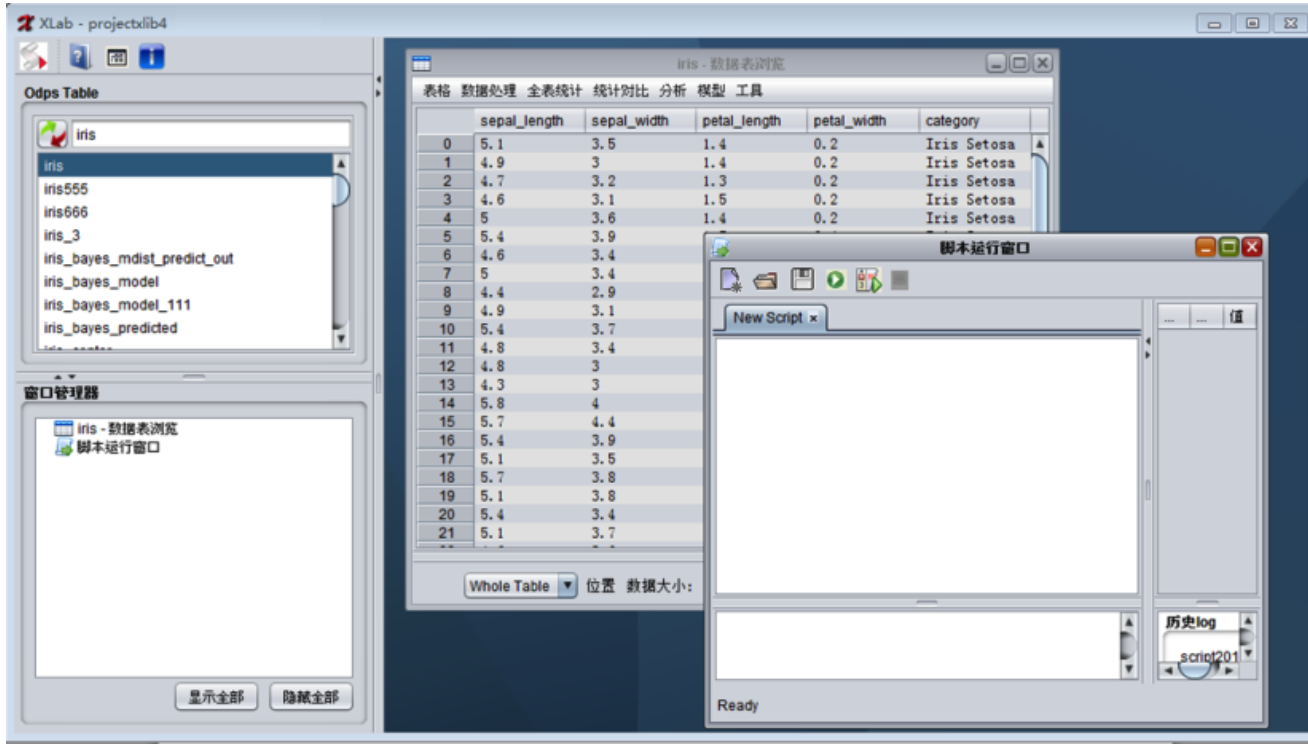Click the sepal_length column header
Viewport: 1308px width, 754px height.
tap(529, 120)
